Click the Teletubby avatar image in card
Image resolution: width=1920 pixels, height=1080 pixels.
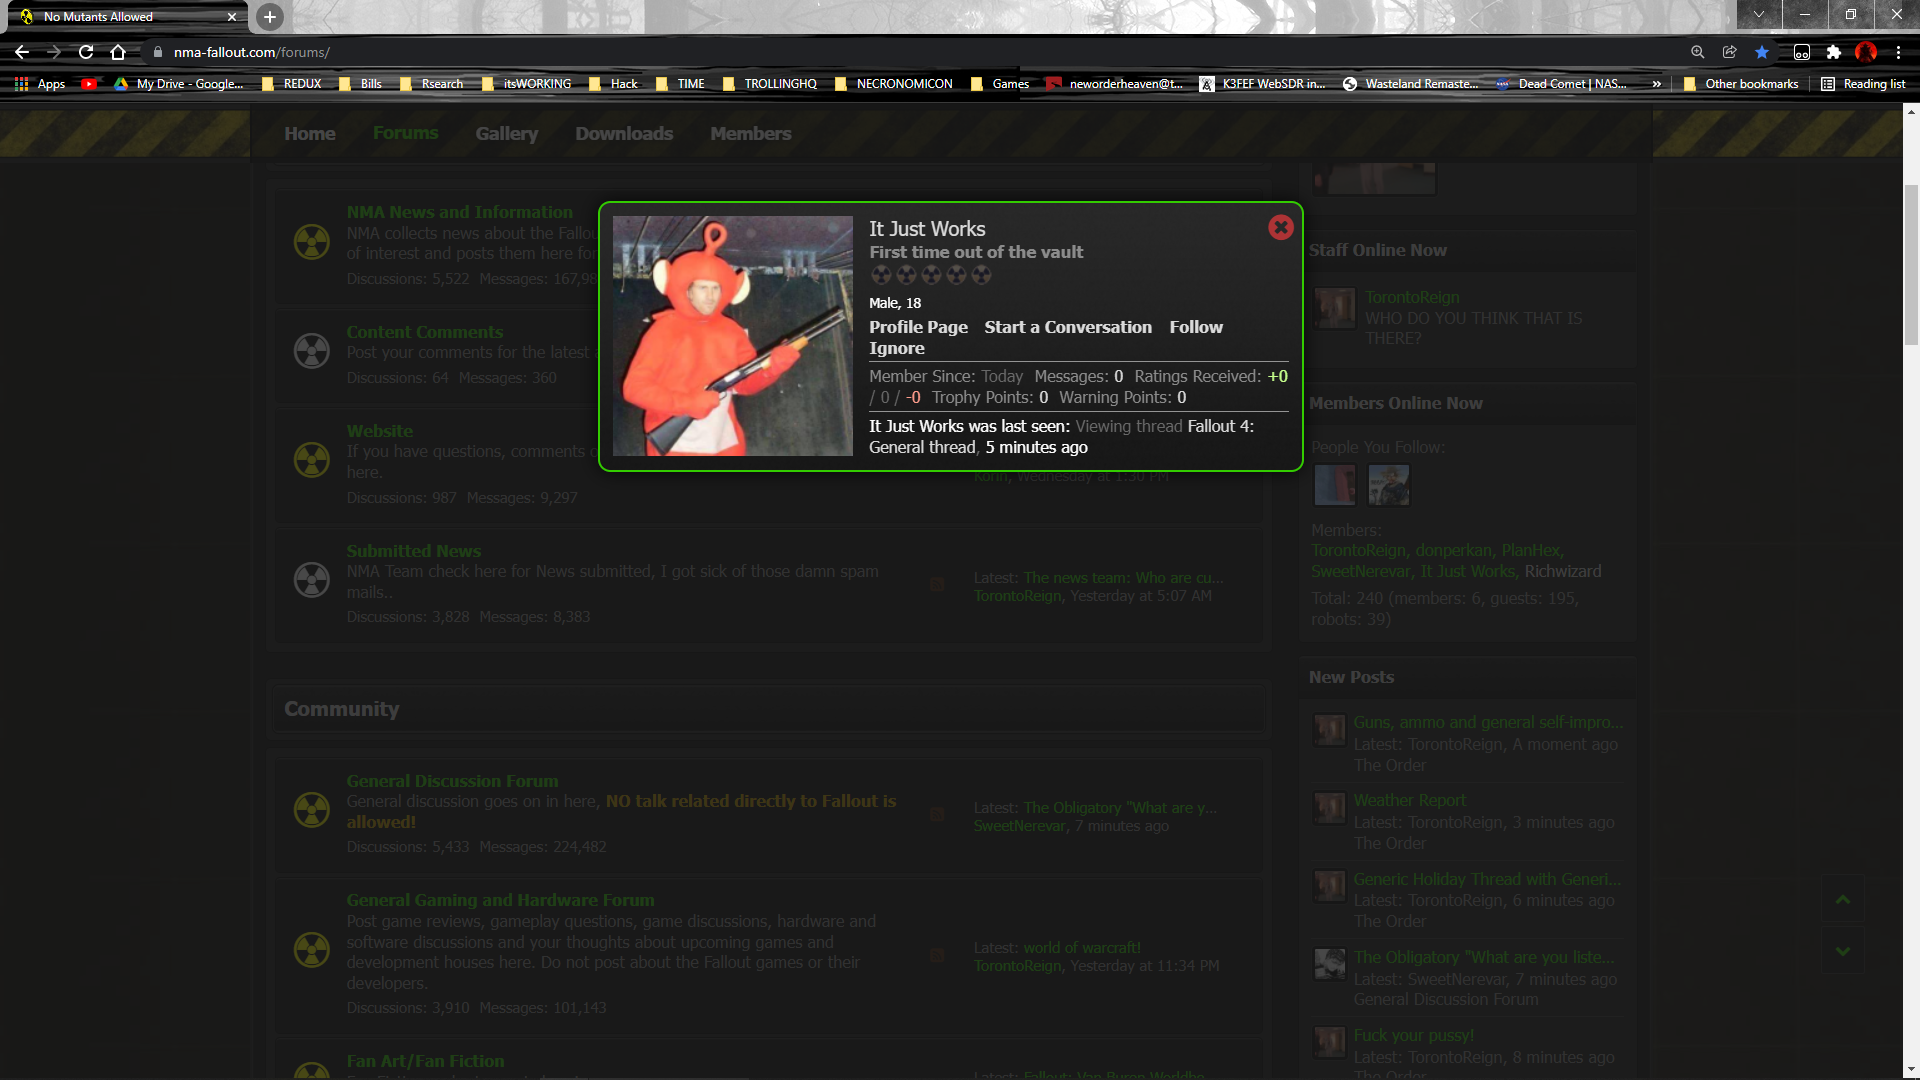click(x=733, y=336)
